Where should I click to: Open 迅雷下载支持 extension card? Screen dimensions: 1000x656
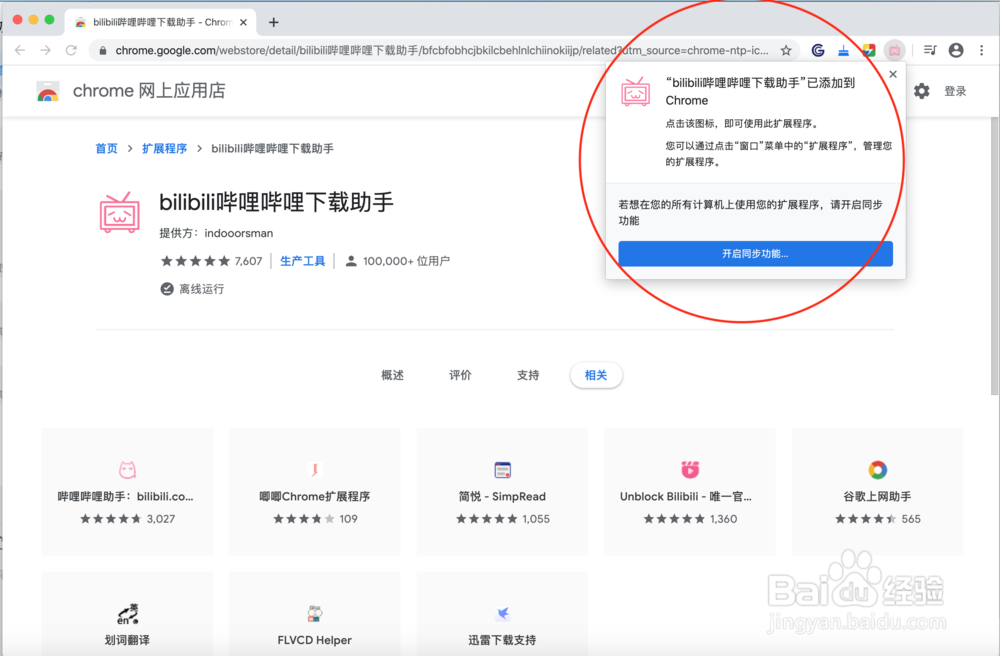(502, 613)
